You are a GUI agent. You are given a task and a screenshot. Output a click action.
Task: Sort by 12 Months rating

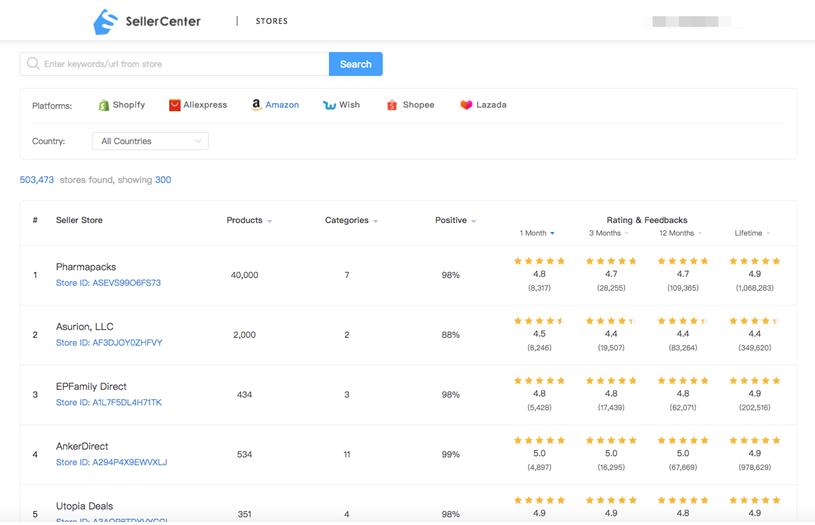point(680,233)
